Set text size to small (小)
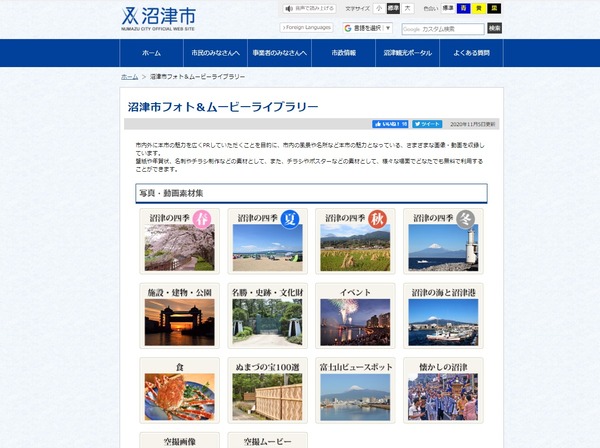 [x=379, y=8]
